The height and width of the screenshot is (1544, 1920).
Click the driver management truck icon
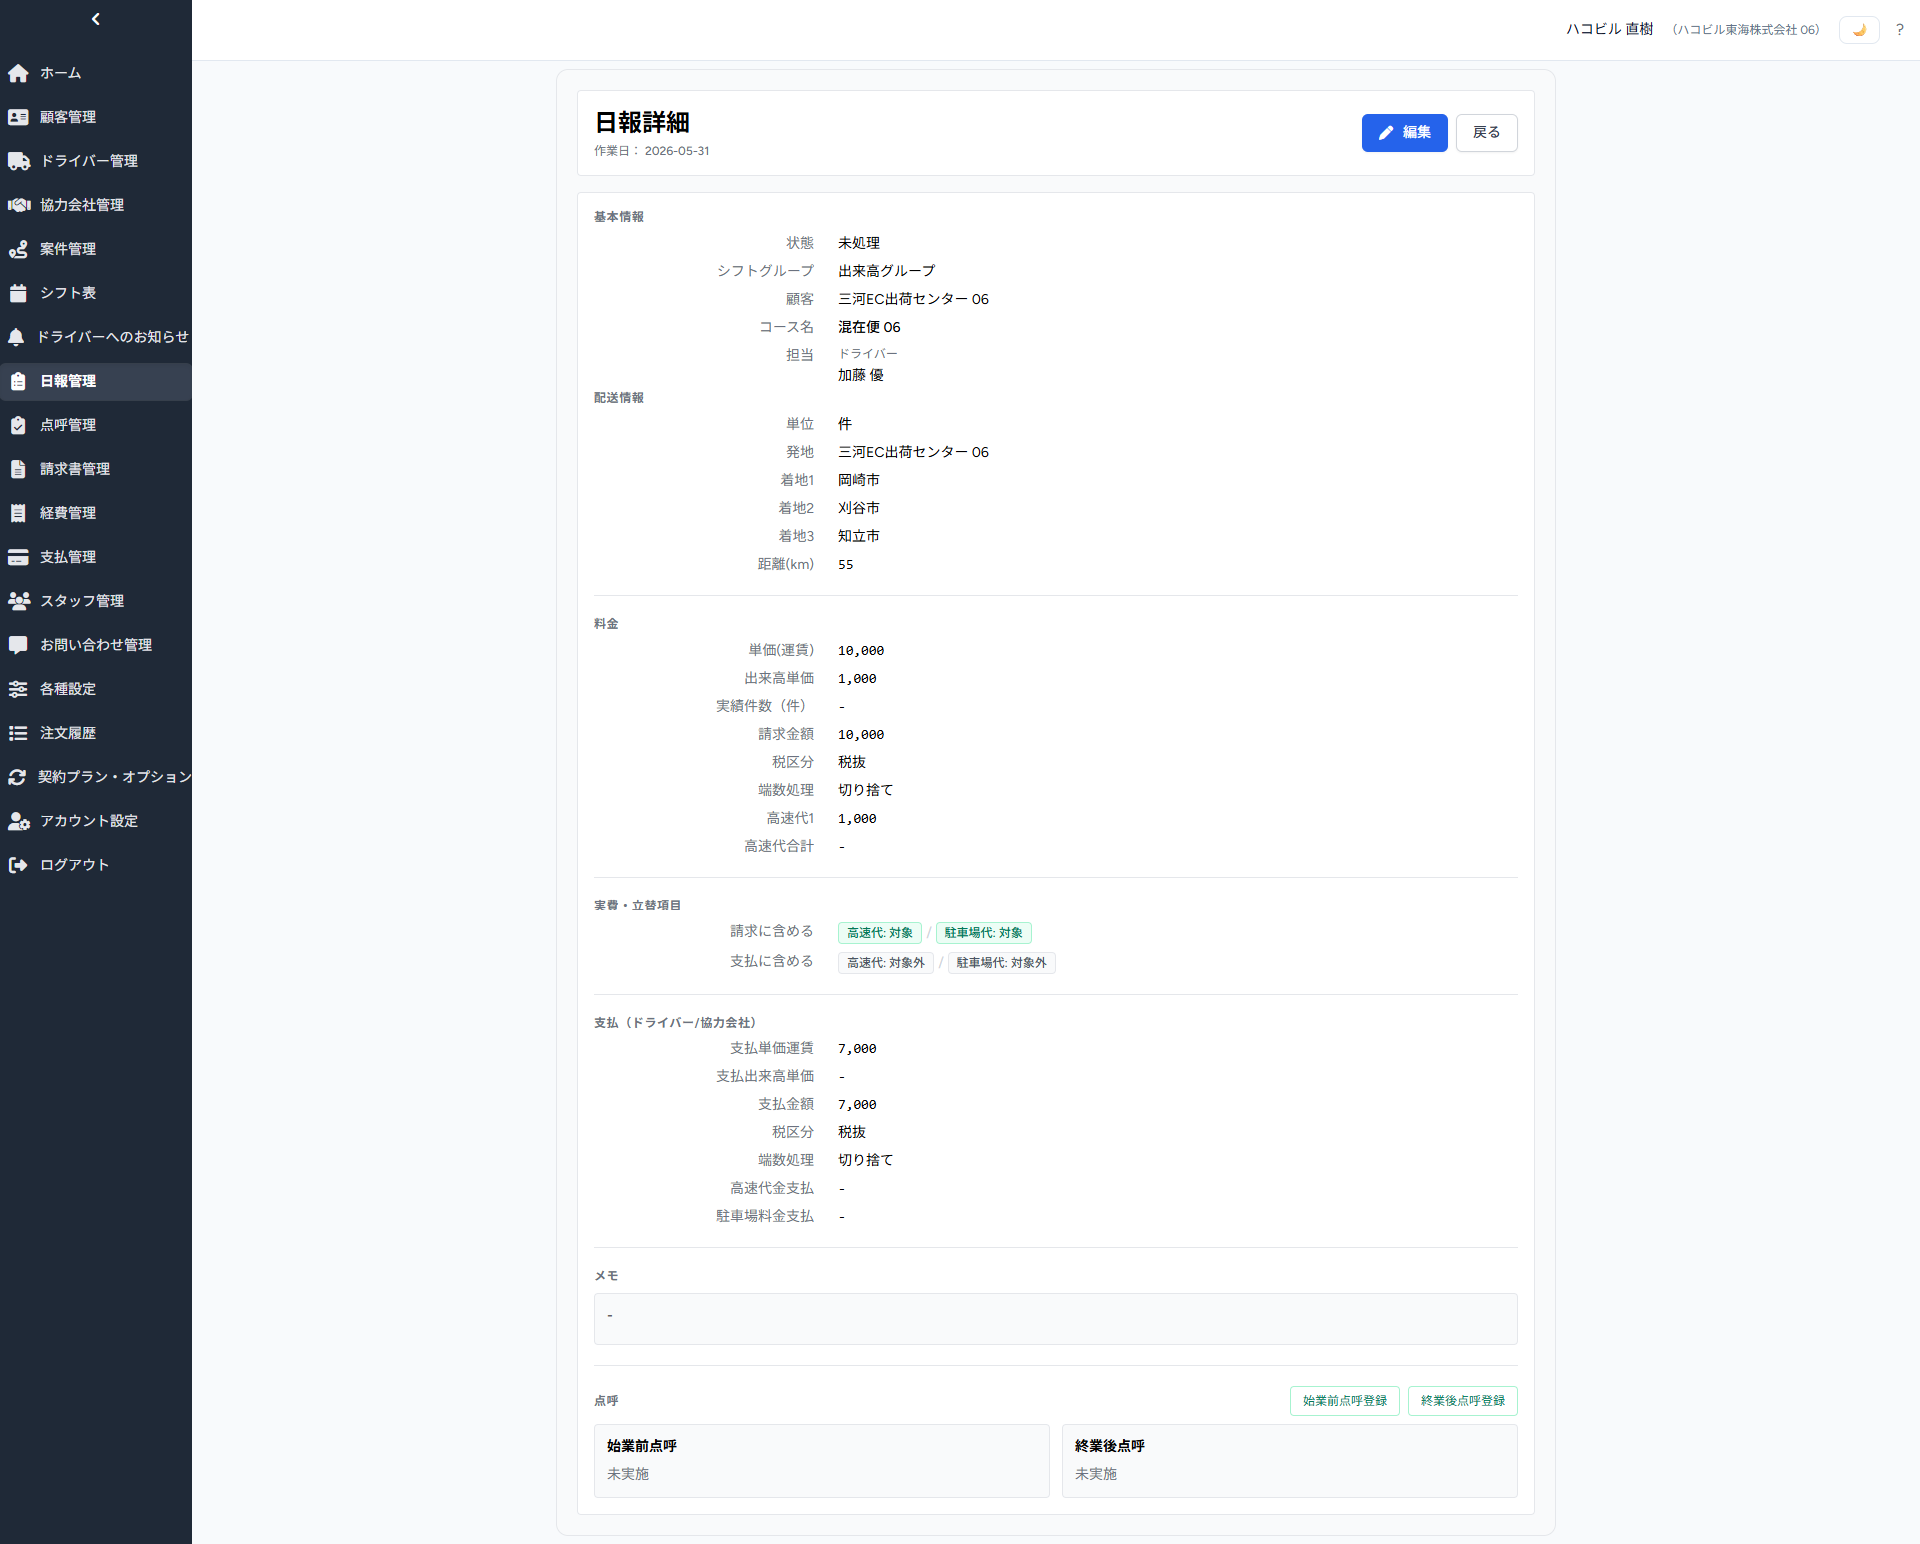click(x=18, y=161)
